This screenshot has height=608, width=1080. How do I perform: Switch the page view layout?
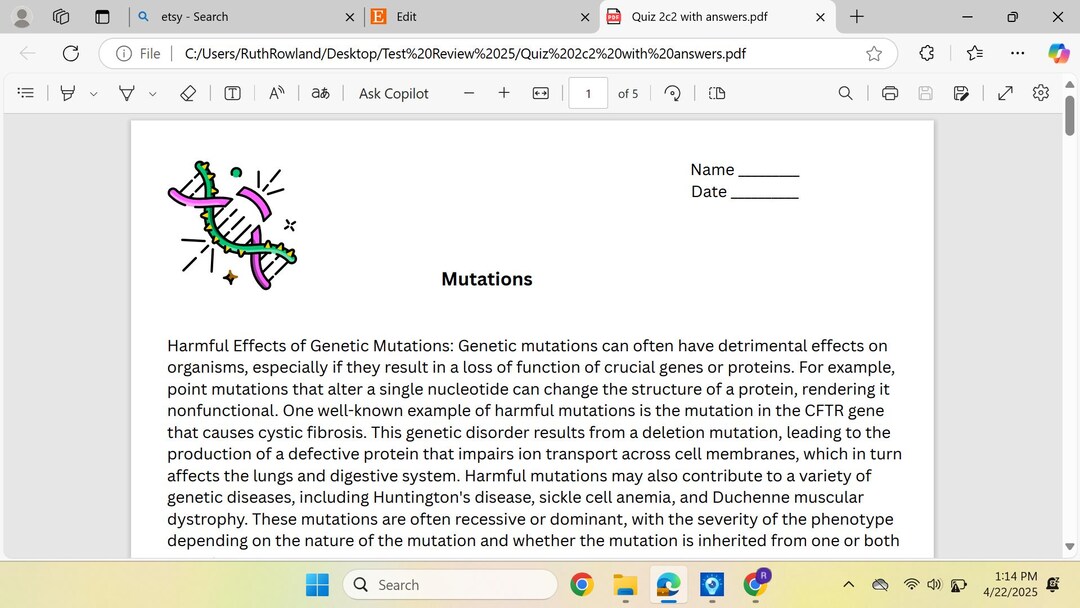(x=716, y=93)
